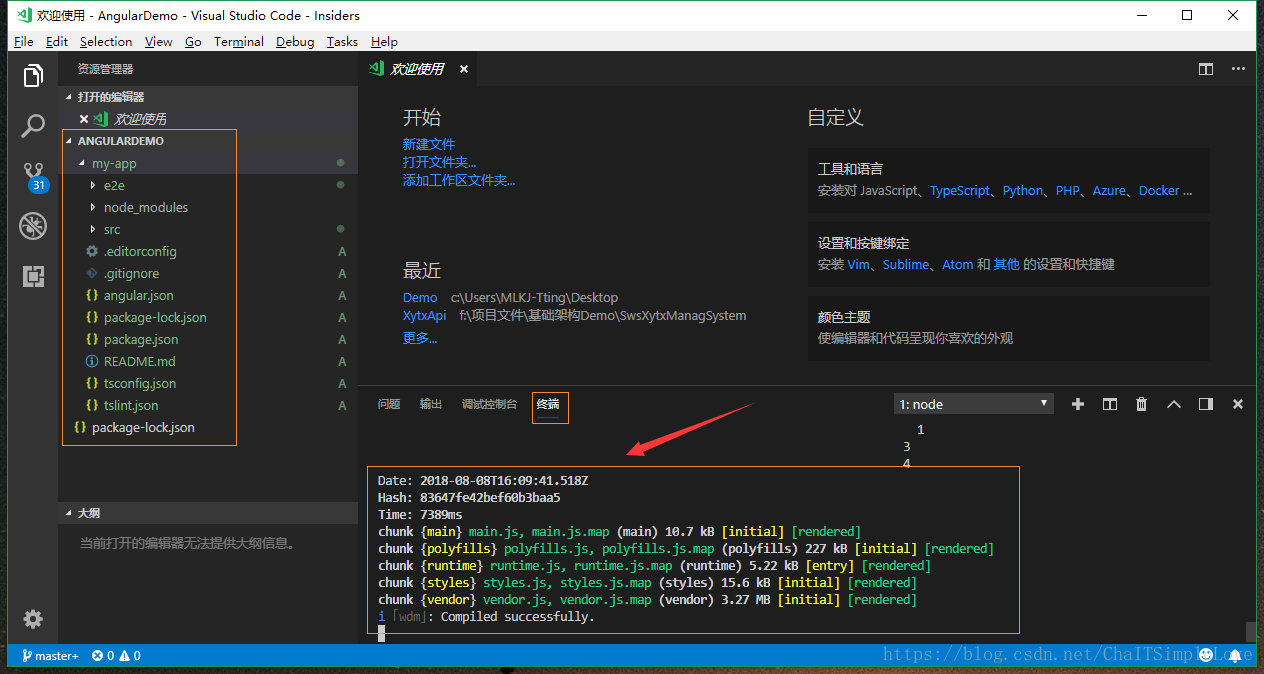This screenshot has width=1264, height=674.
Task: Open the errors and warnings status item
Action: coord(116,656)
